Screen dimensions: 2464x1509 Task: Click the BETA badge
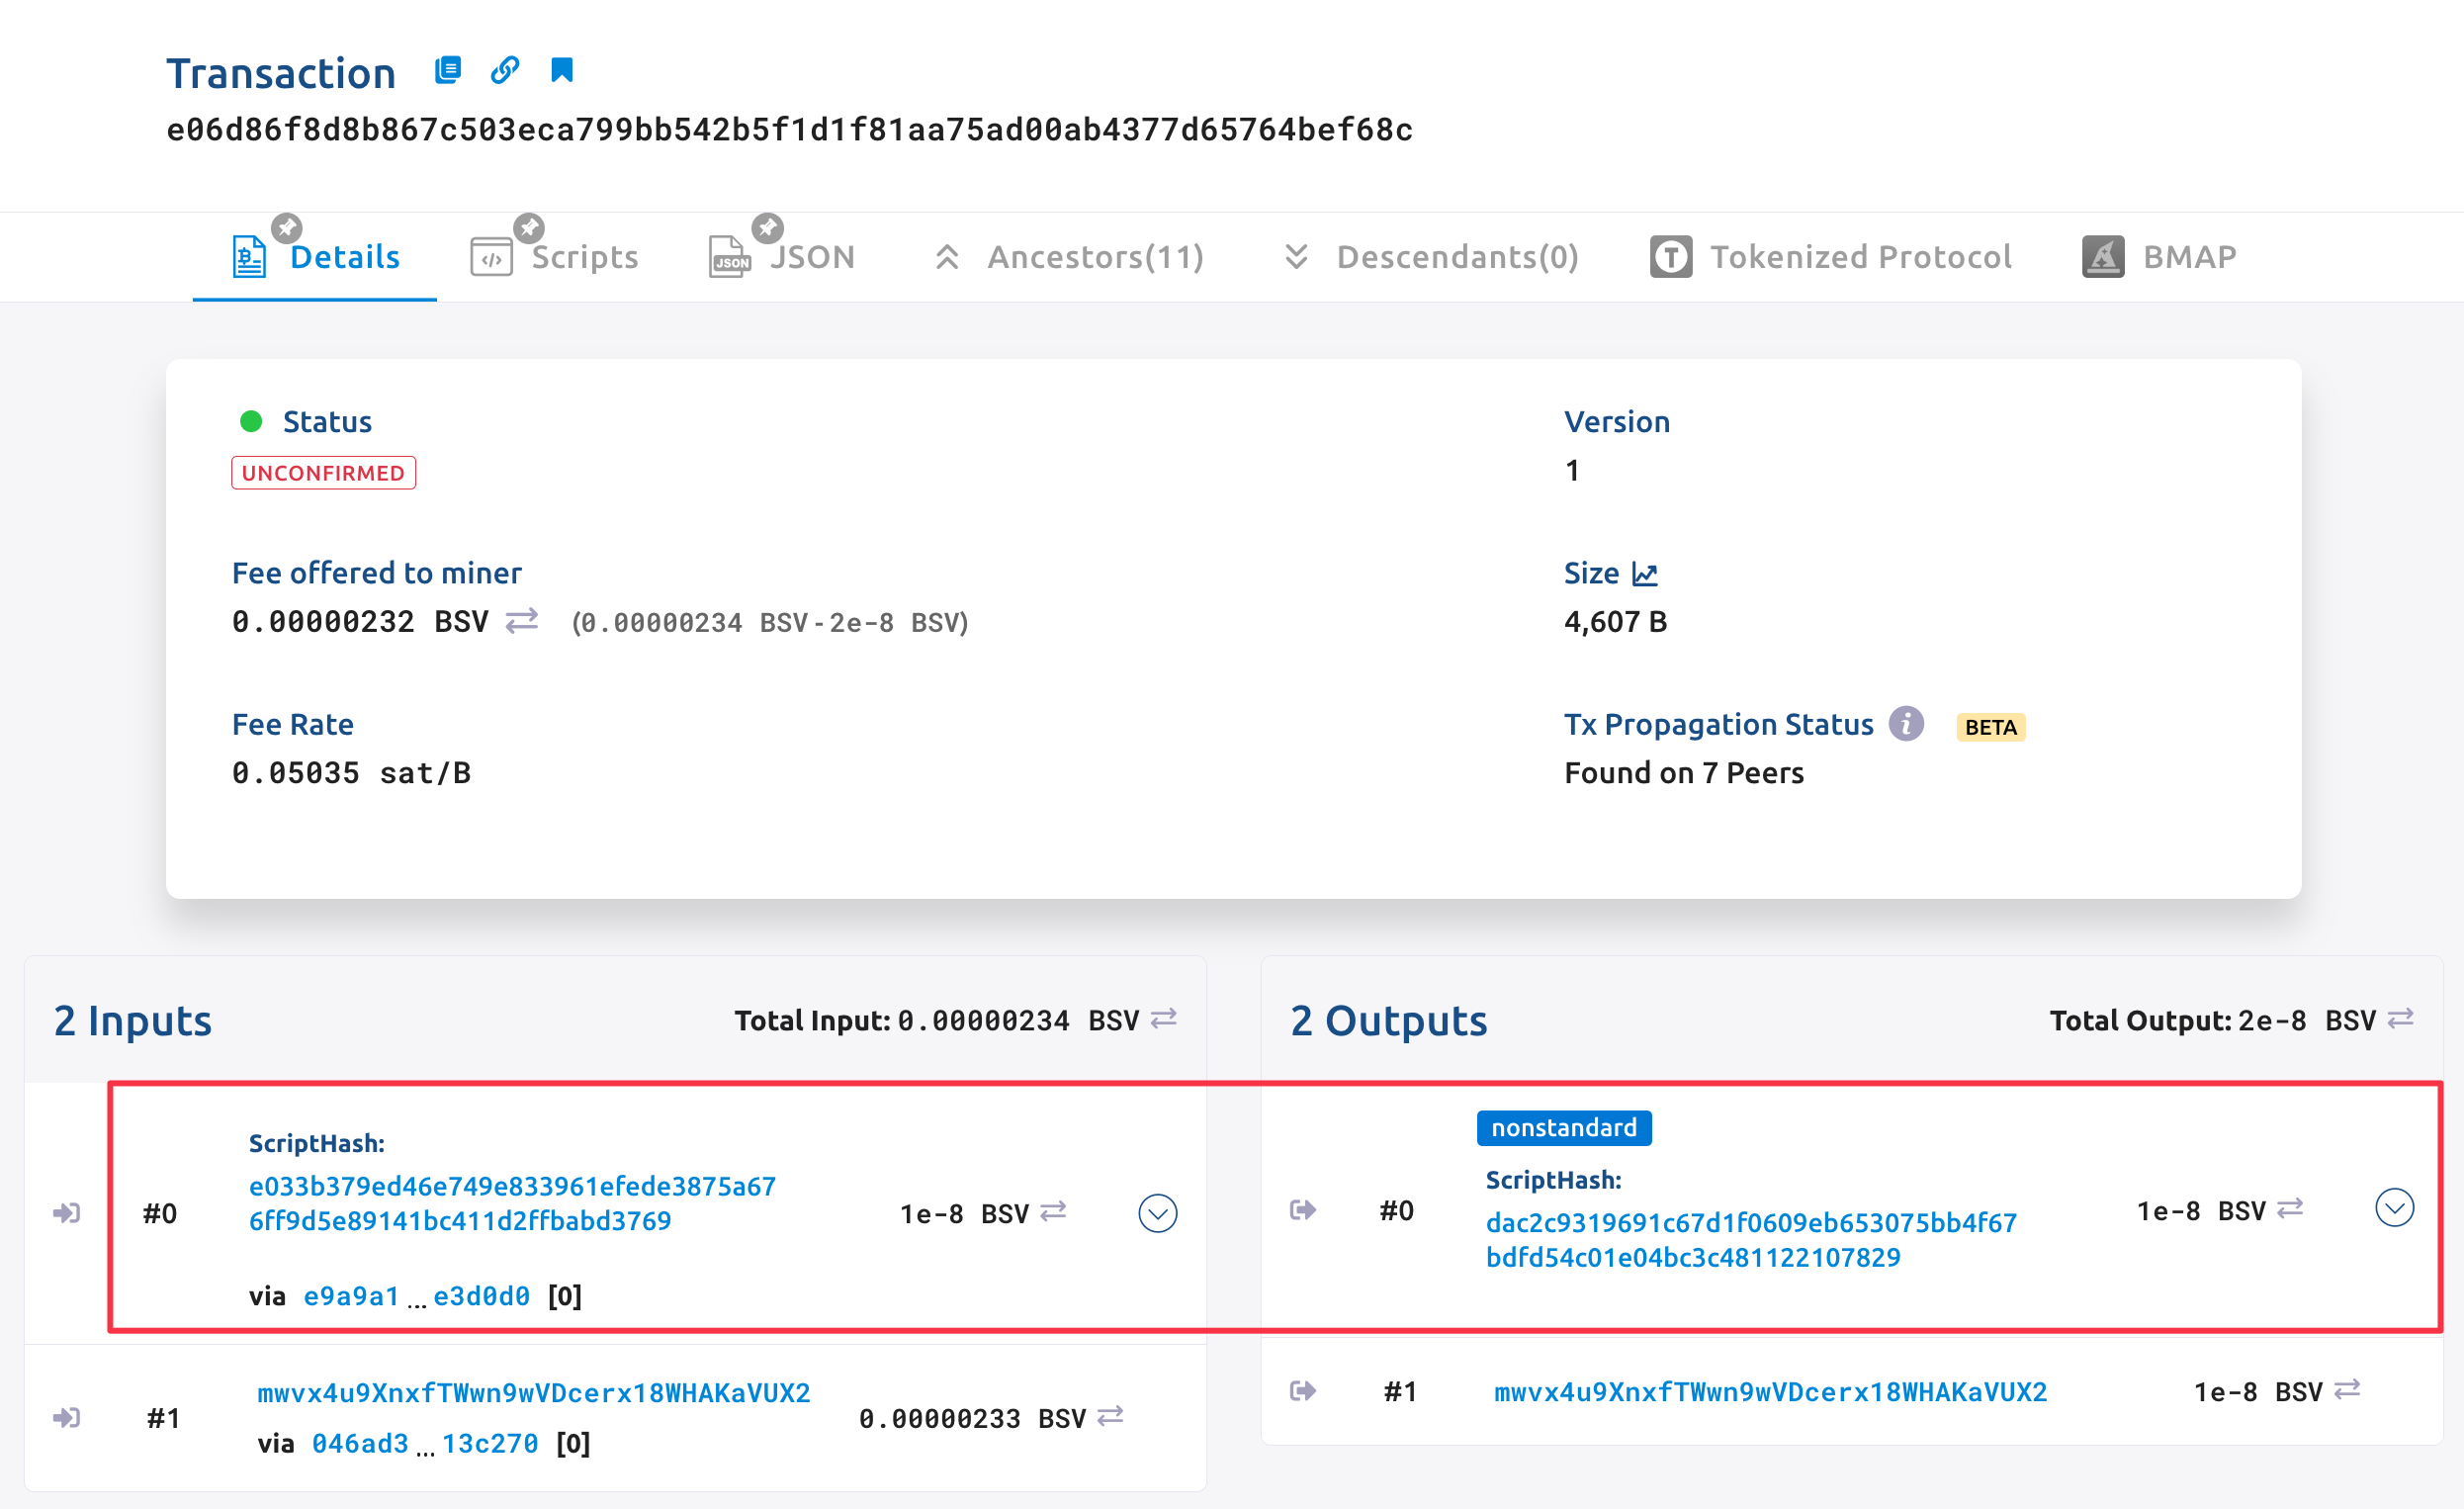pos(1990,727)
